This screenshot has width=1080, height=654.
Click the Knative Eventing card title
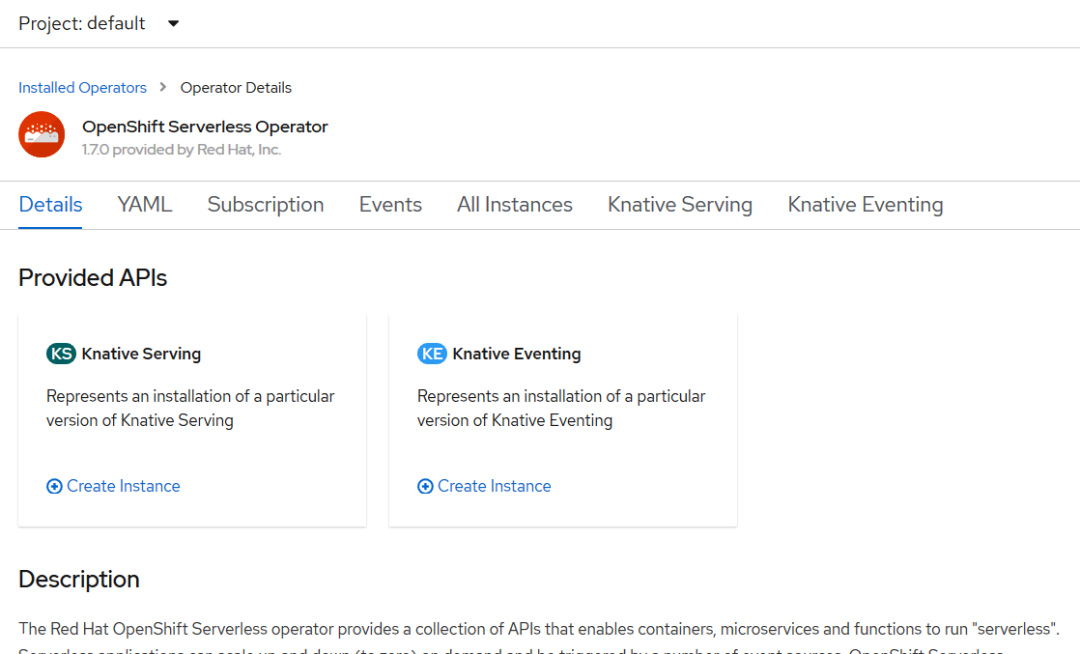(517, 354)
